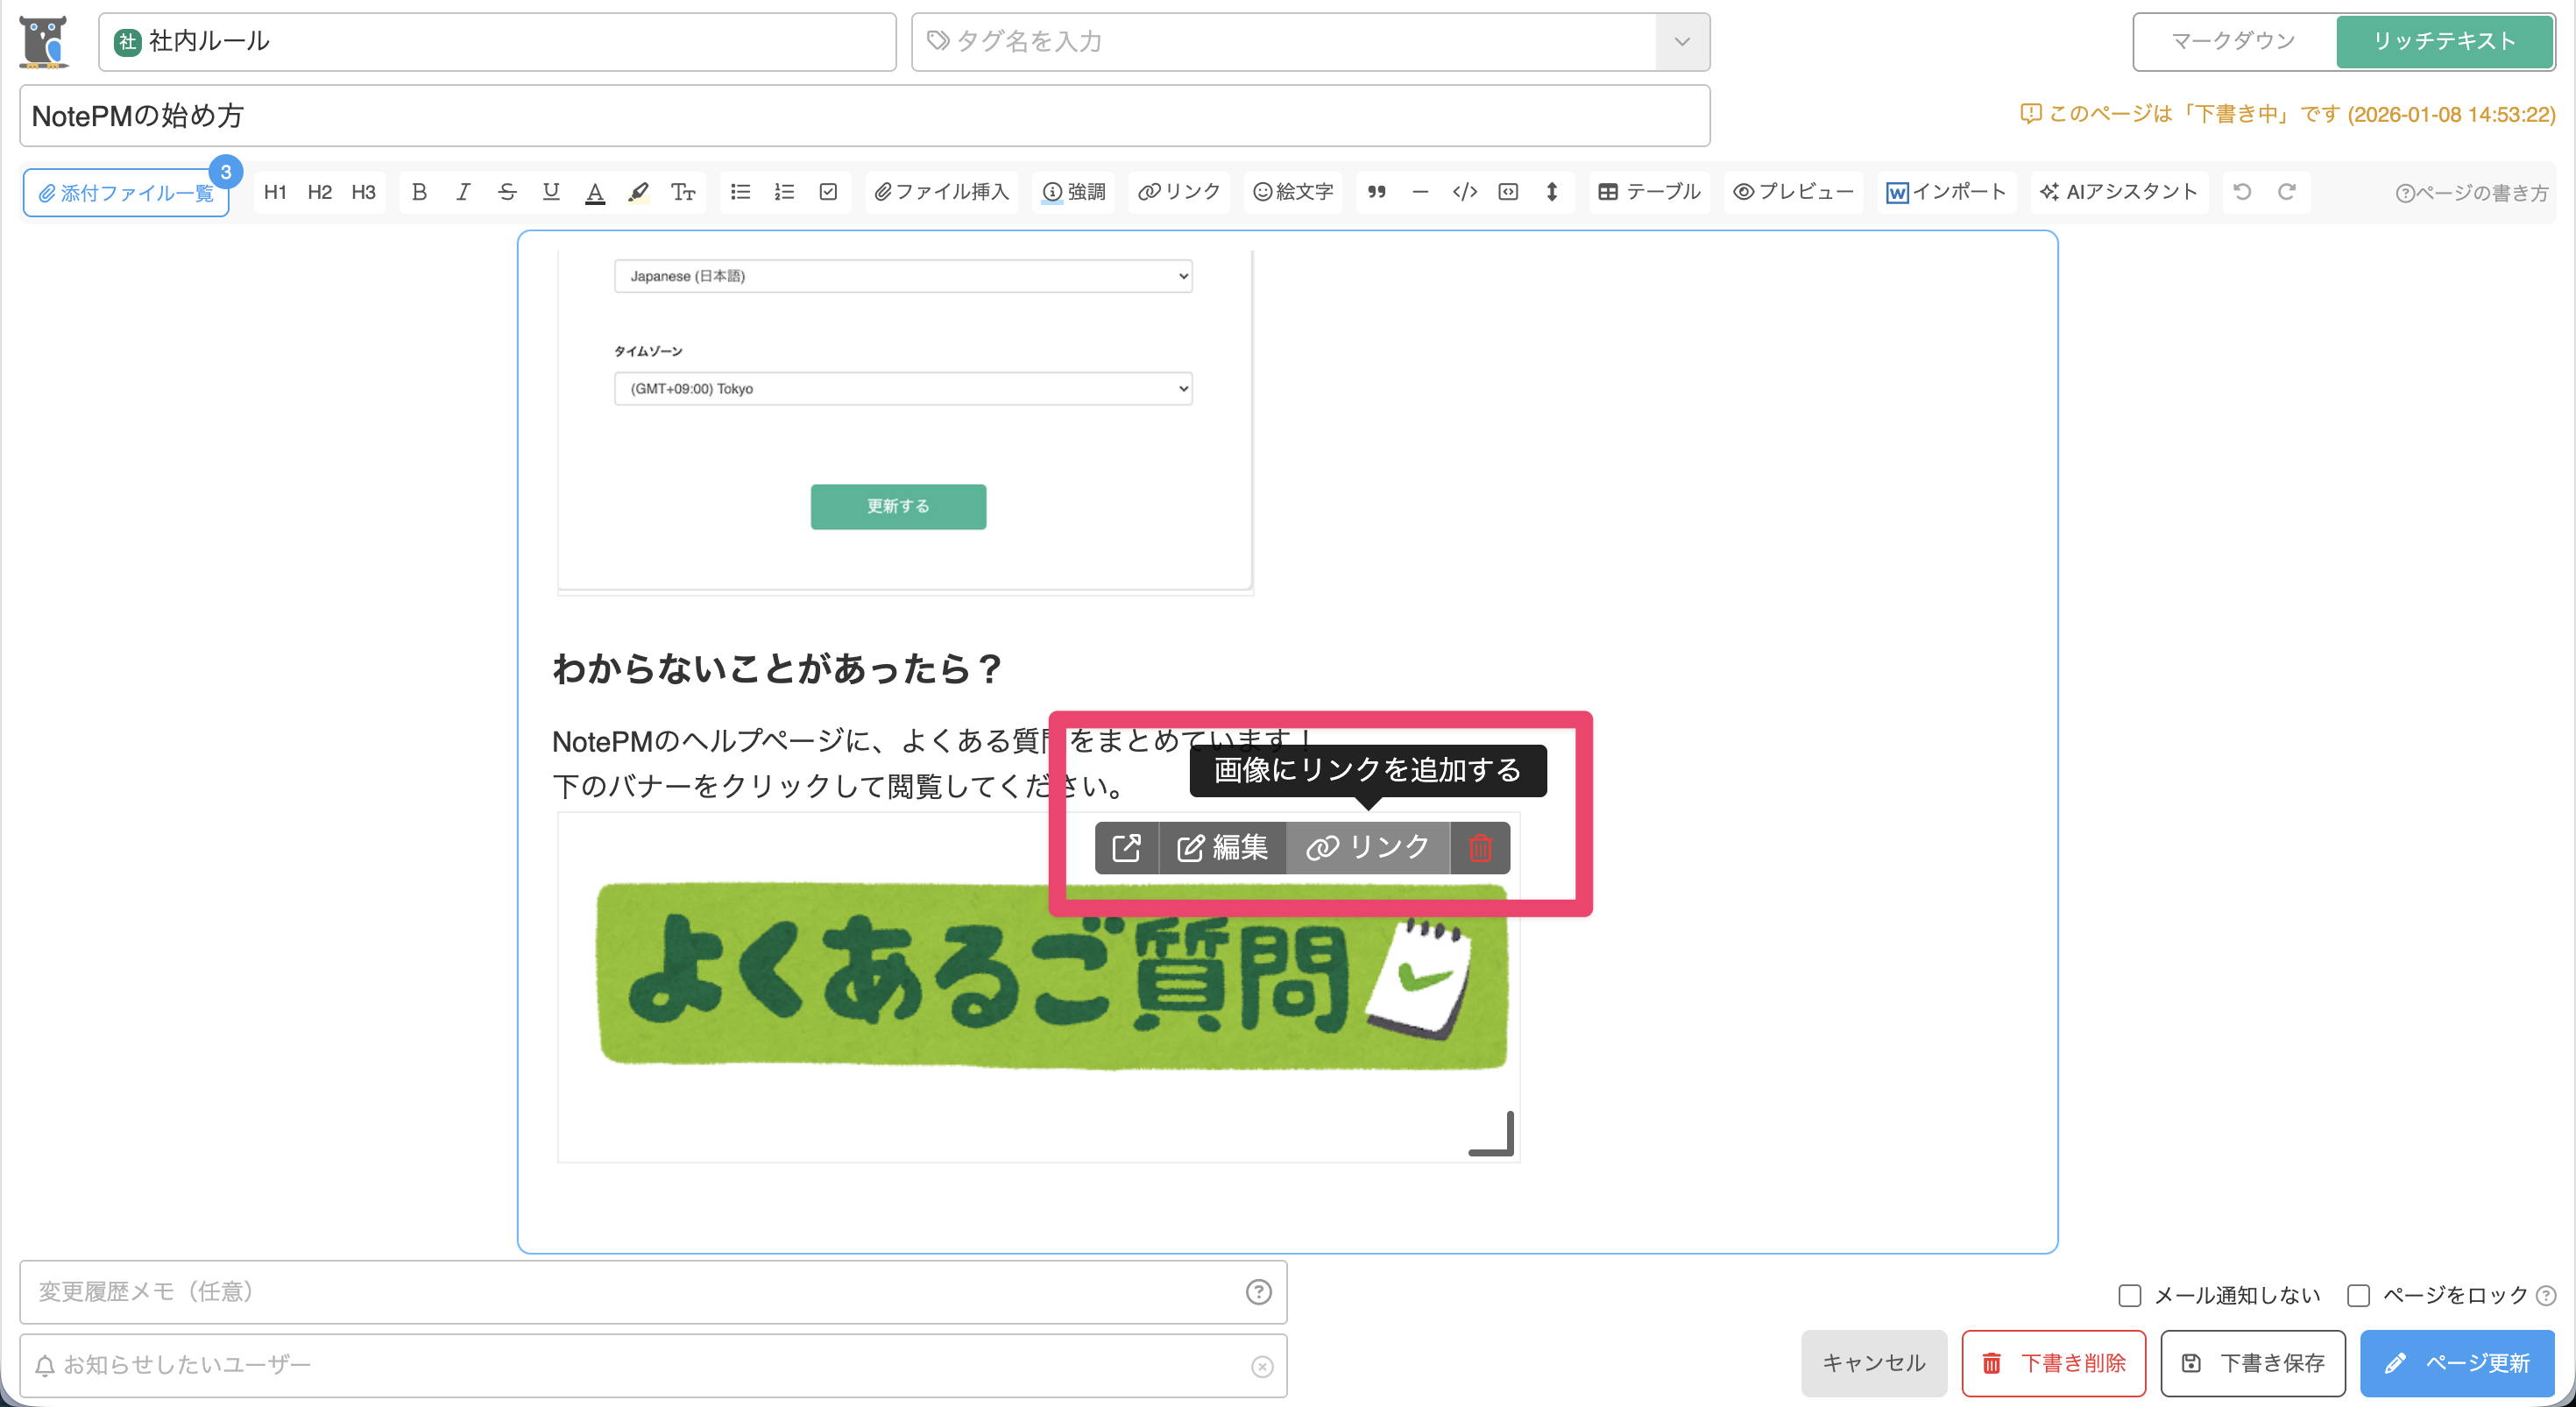Viewport: 2576px width, 1407px height.
Task: Click the 下書き保存 button
Action: (2252, 1362)
